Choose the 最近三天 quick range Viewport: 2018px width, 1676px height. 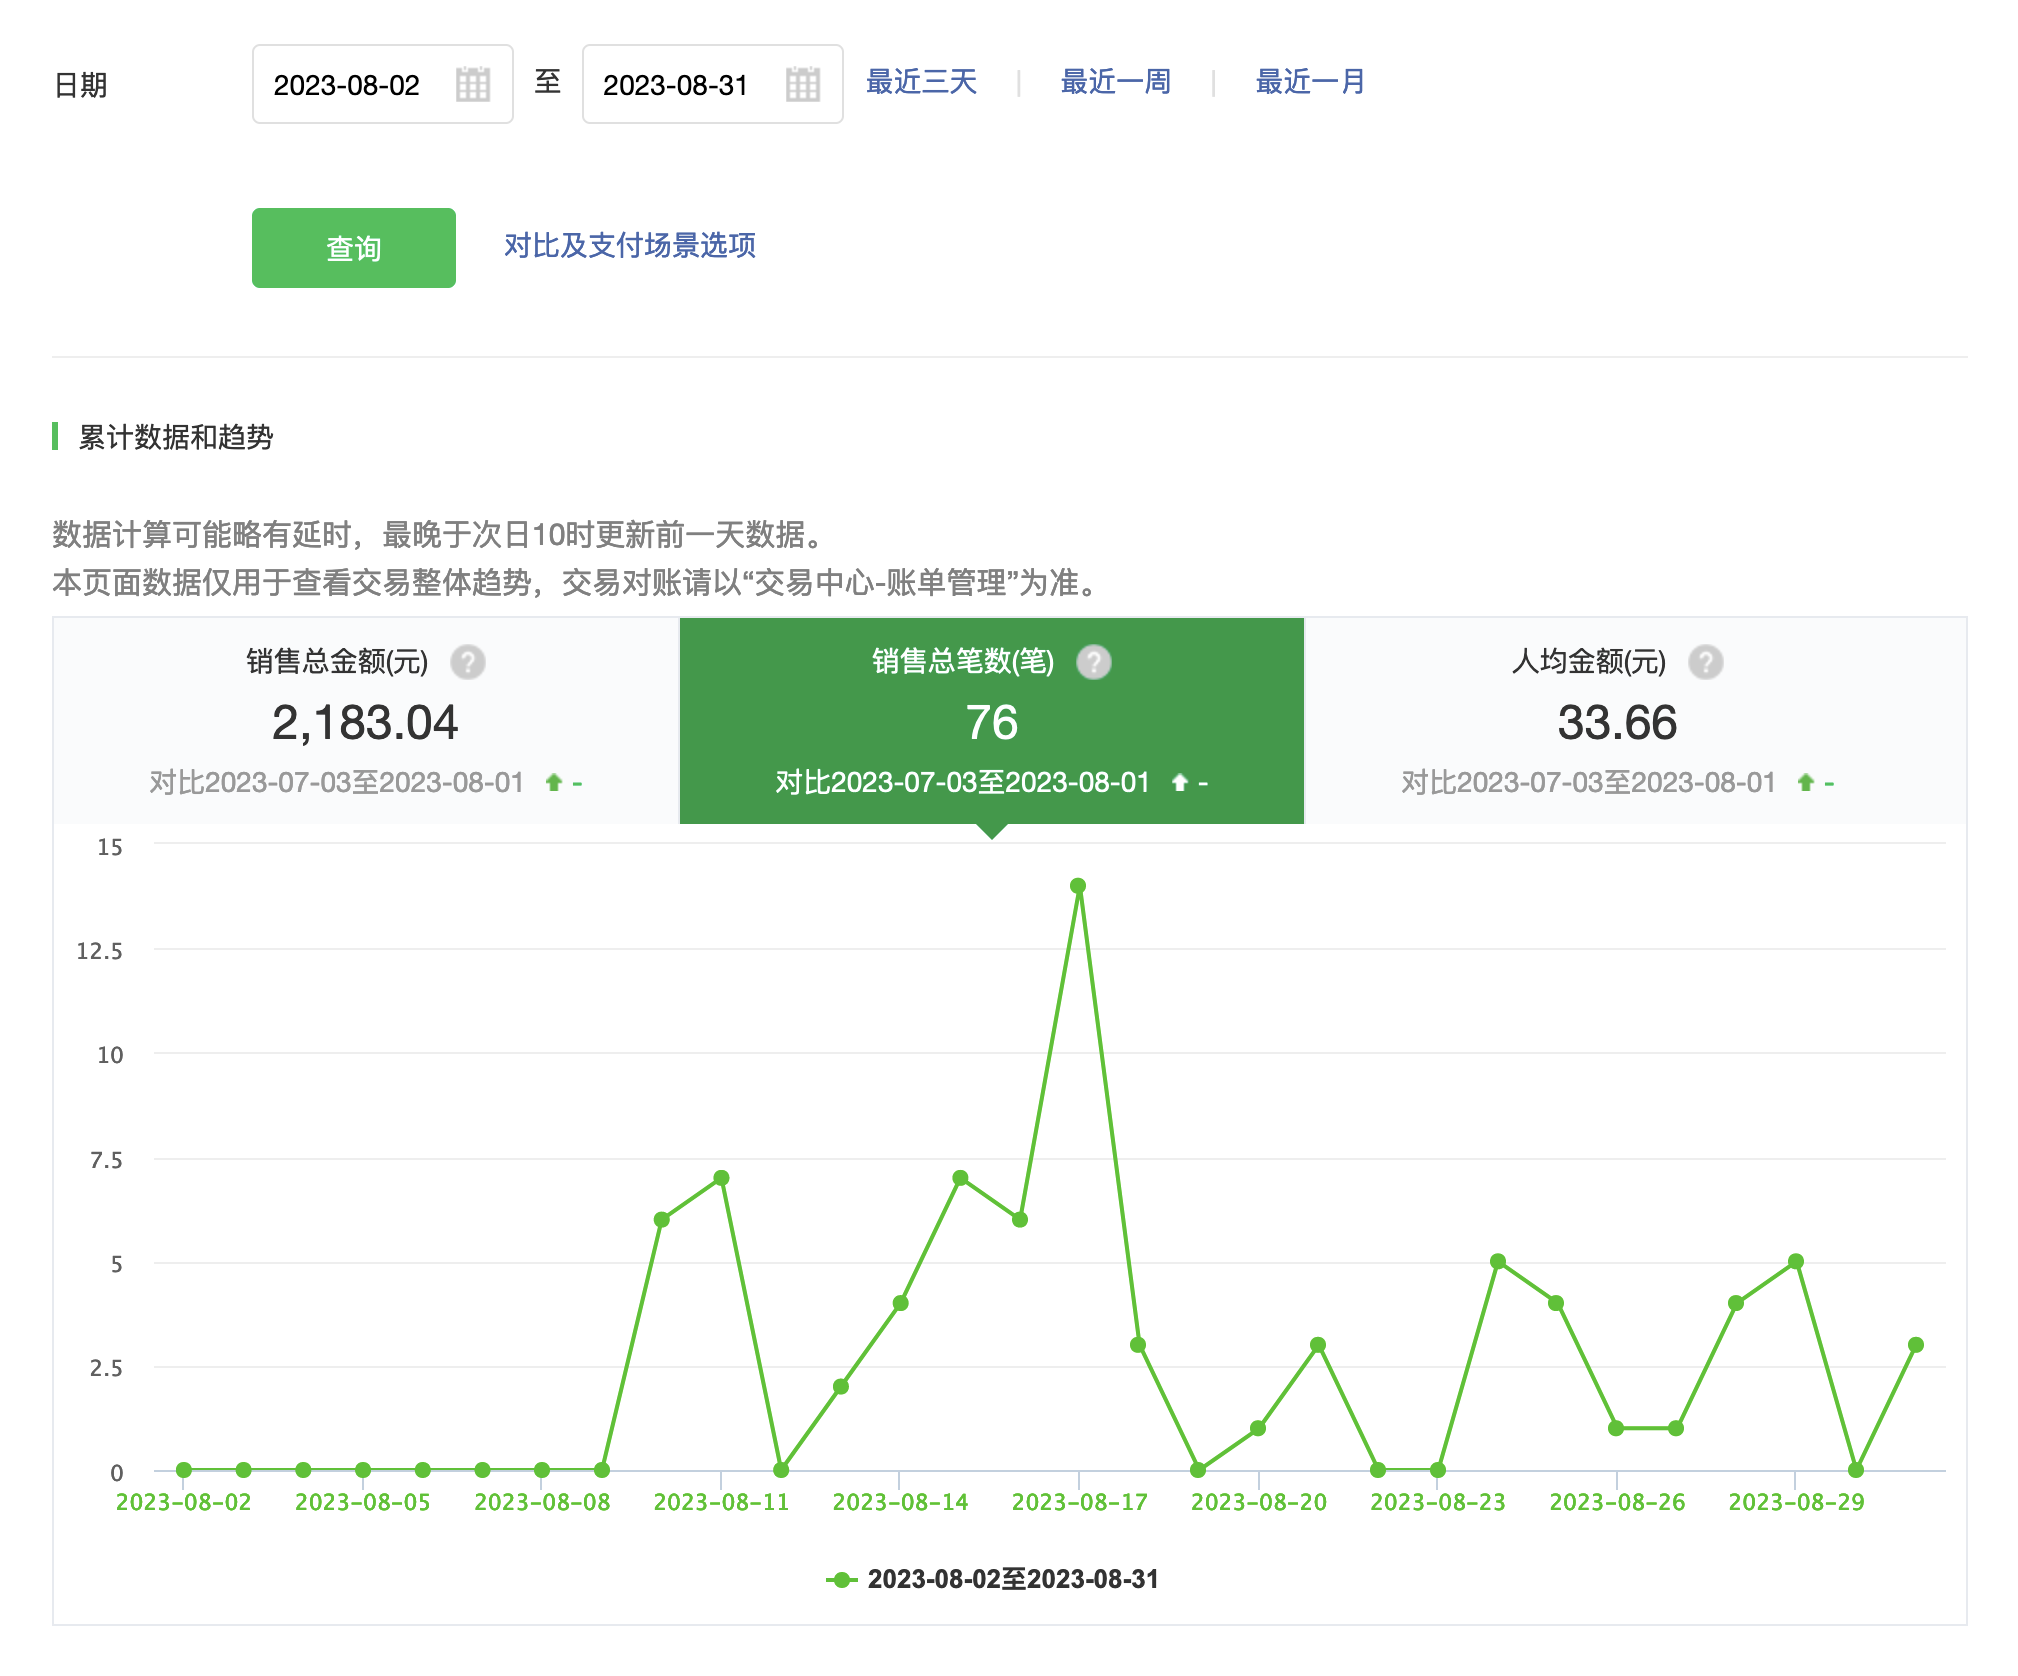click(x=920, y=82)
